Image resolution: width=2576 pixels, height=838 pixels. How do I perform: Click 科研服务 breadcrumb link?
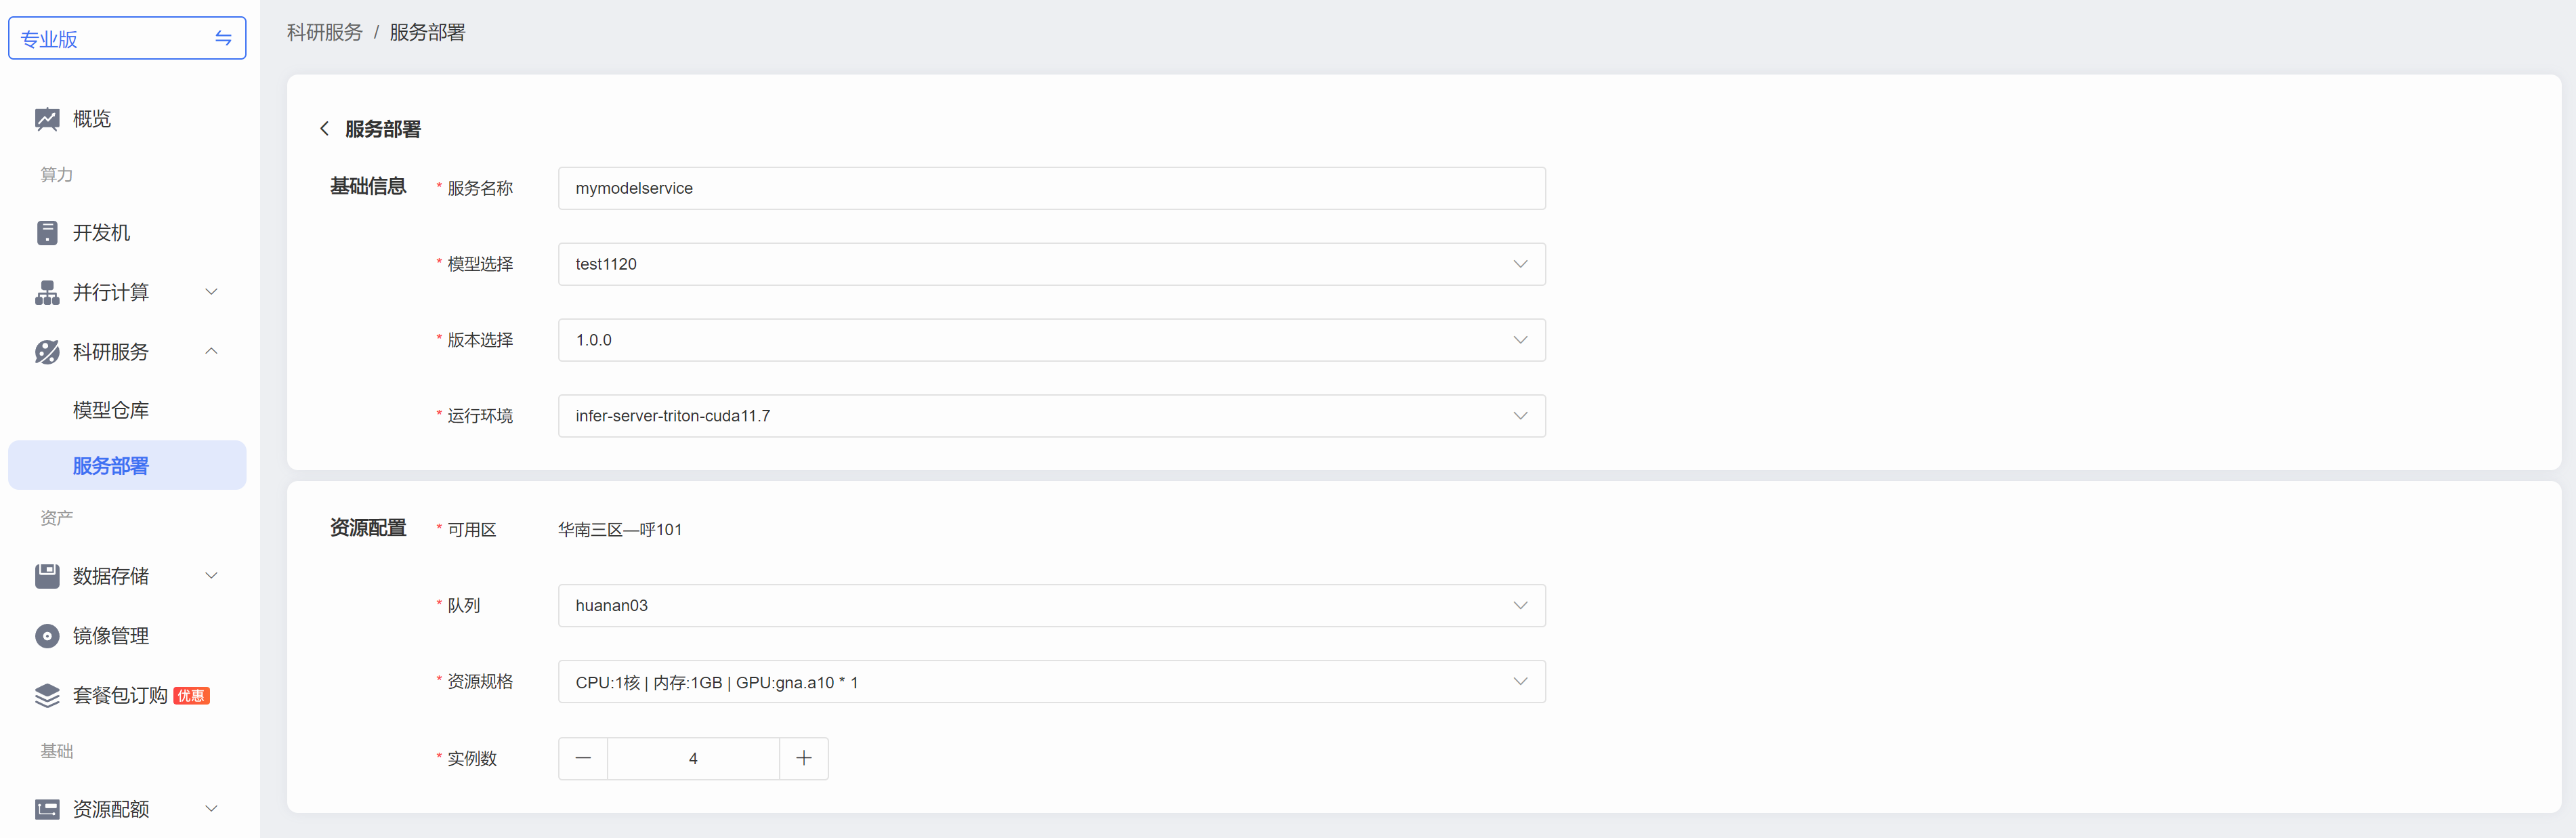pyautogui.click(x=324, y=32)
